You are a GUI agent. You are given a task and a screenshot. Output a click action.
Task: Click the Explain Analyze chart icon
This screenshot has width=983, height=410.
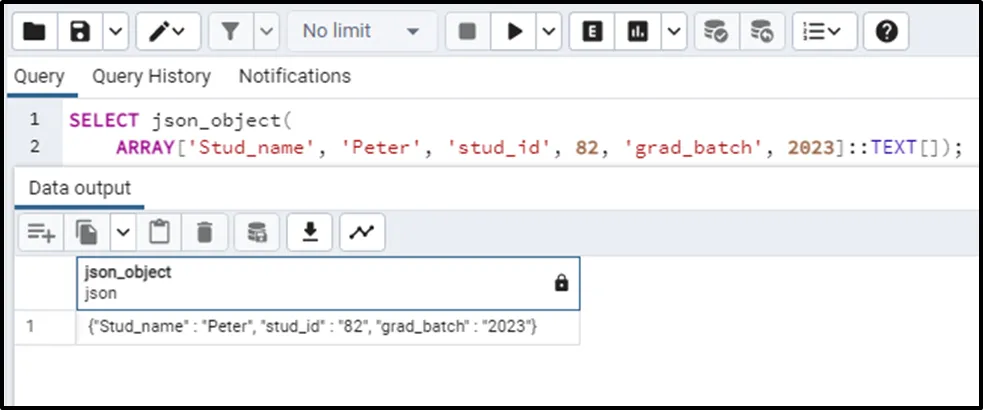click(x=637, y=32)
